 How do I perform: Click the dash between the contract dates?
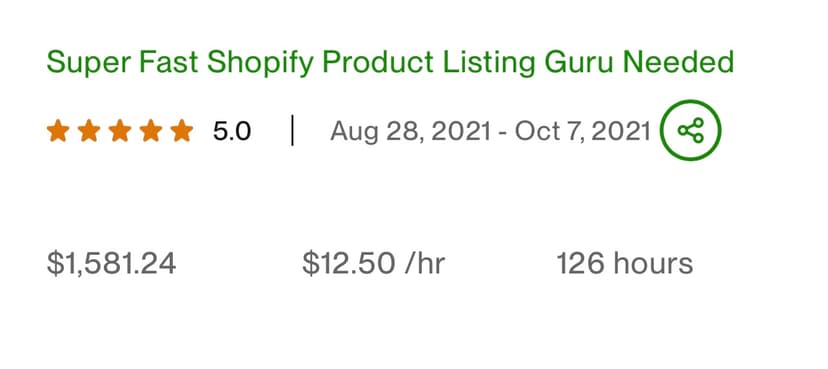click(x=503, y=133)
